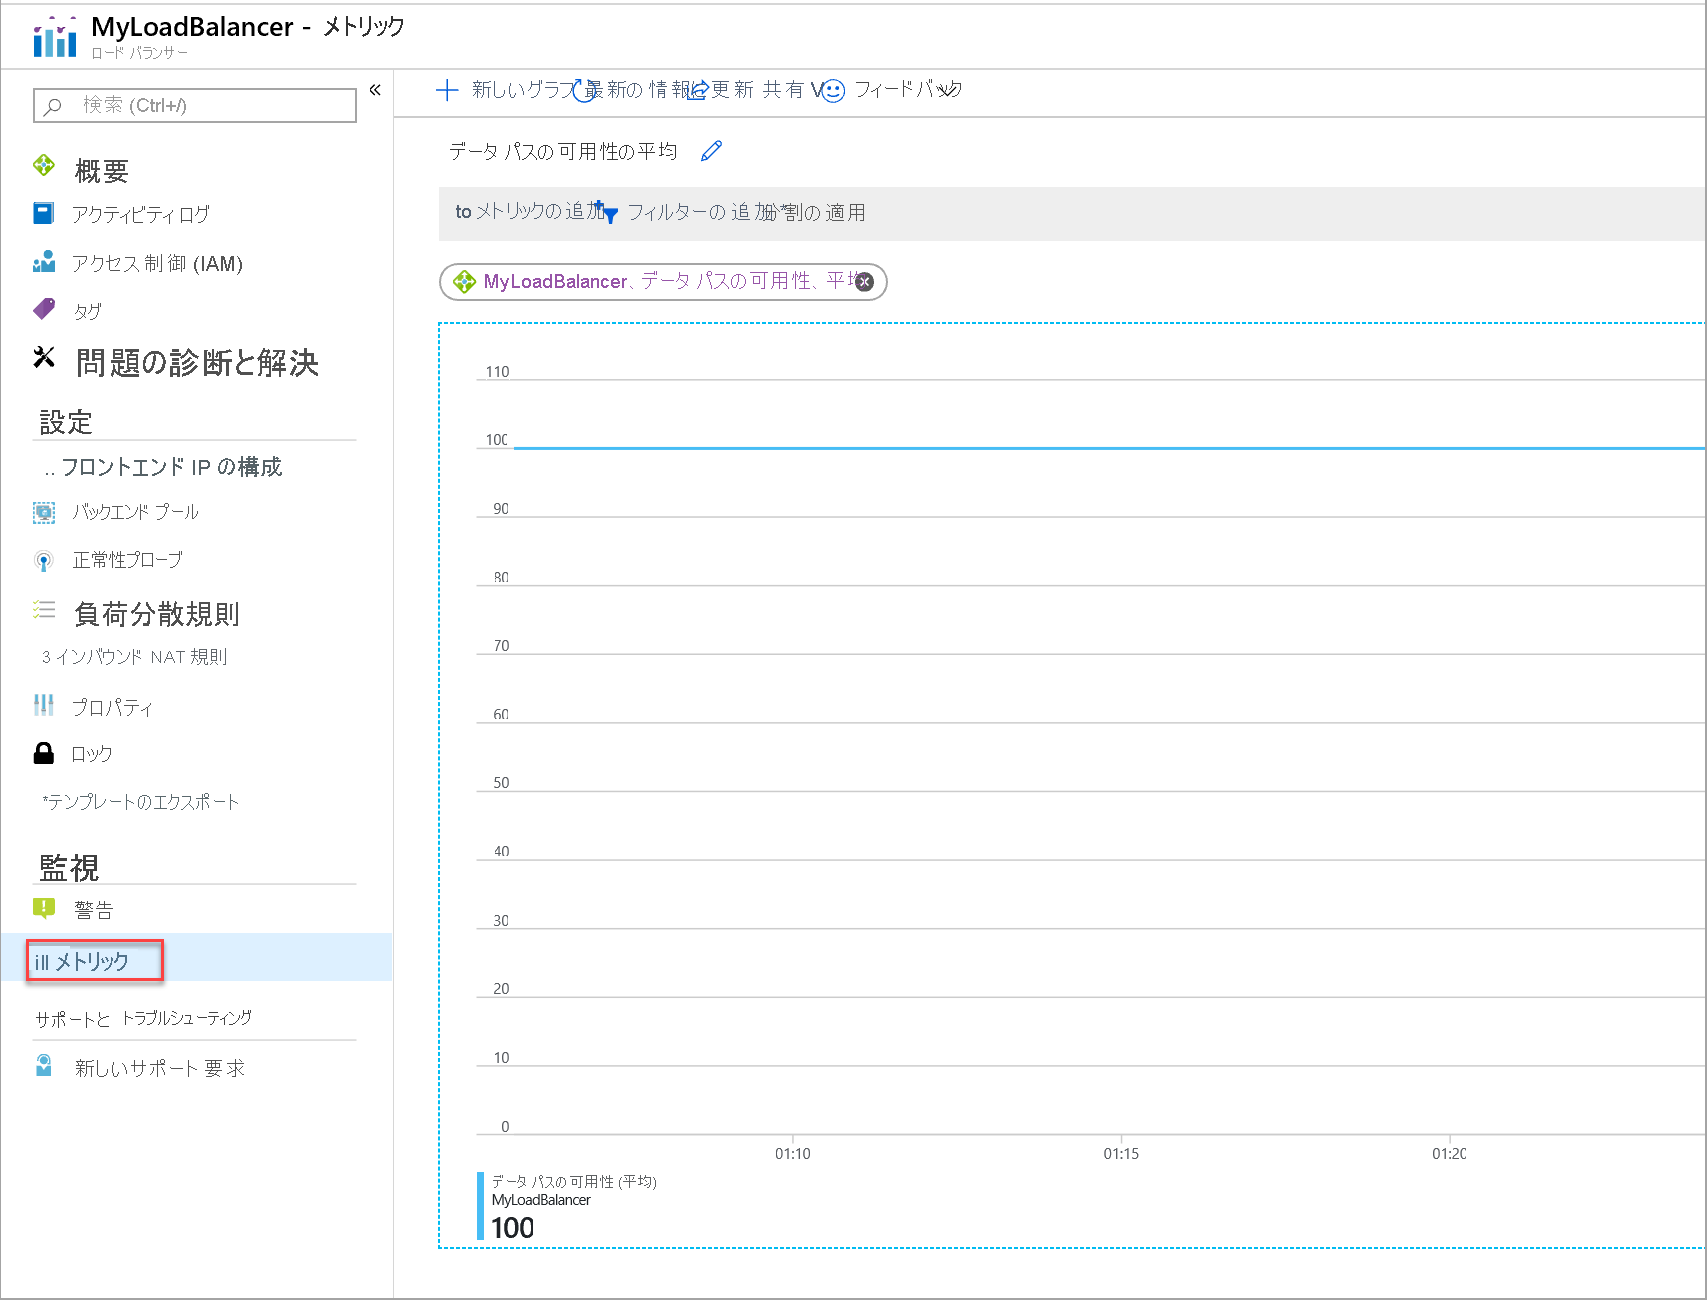
Task: Click the MyLoadBalancer metric pill
Action: click(x=663, y=282)
